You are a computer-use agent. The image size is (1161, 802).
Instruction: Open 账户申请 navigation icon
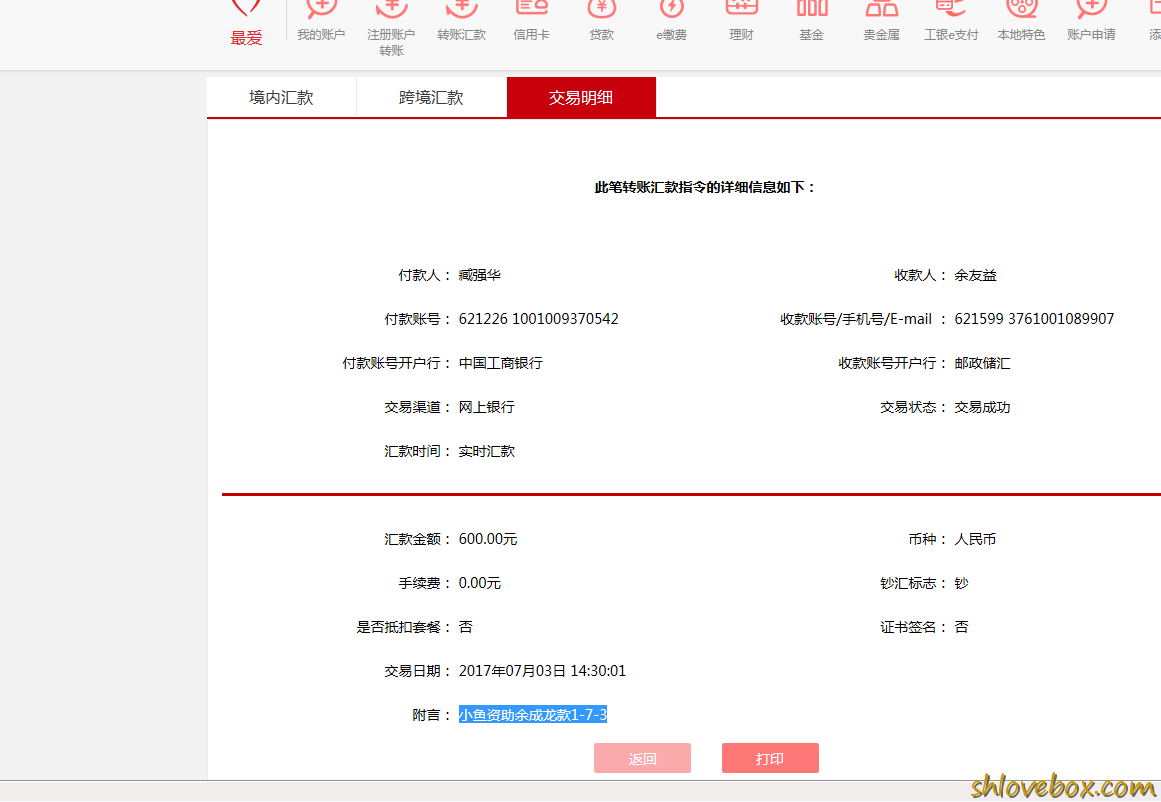[1091, 22]
